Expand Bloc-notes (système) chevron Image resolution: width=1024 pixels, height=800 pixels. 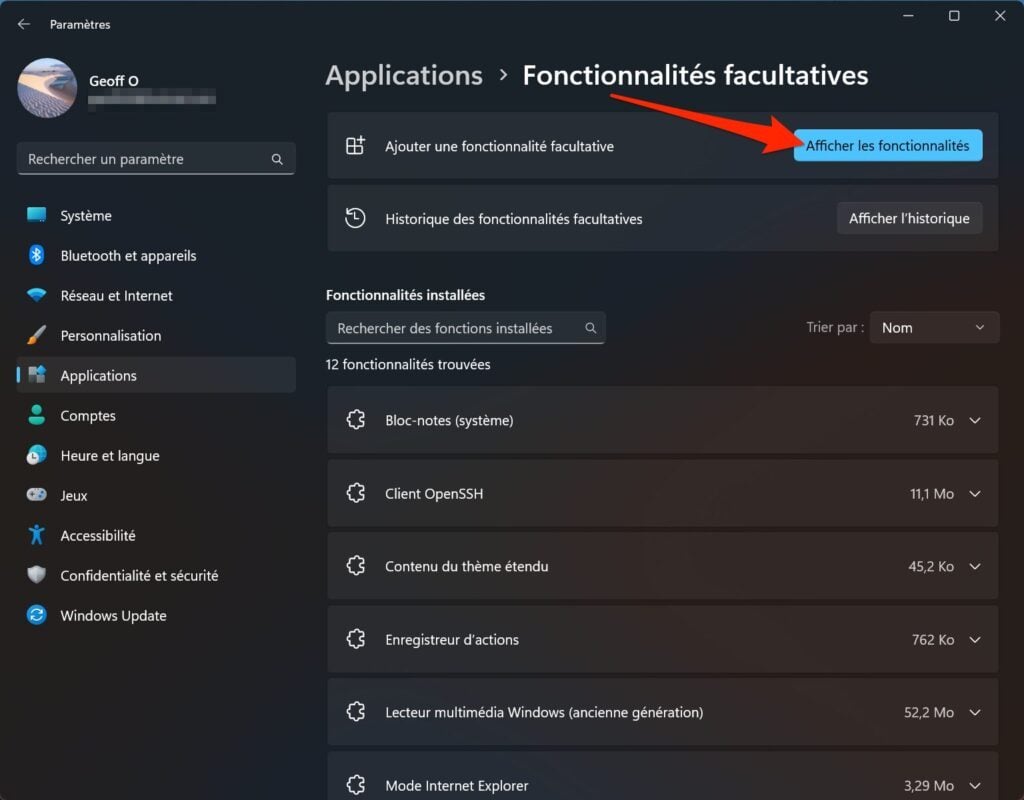[x=975, y=421]
